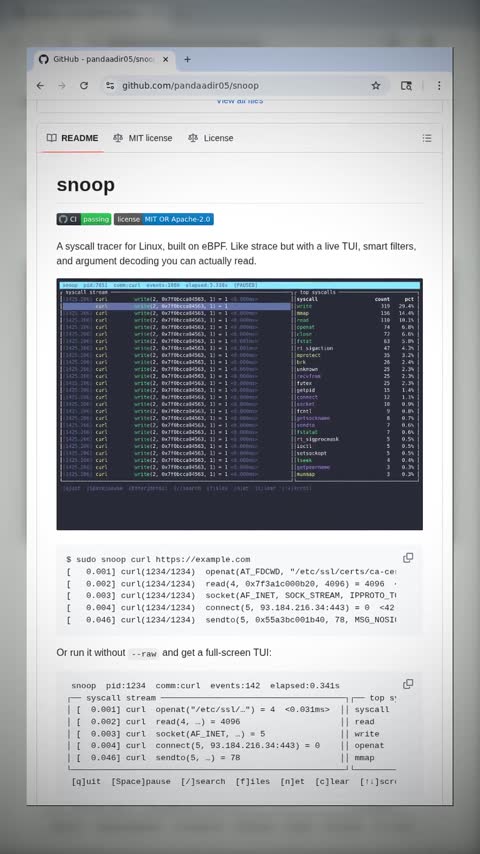Open a new browser tab
The width and height of the screenshot is (480, 854).
[x=187, y=59]
